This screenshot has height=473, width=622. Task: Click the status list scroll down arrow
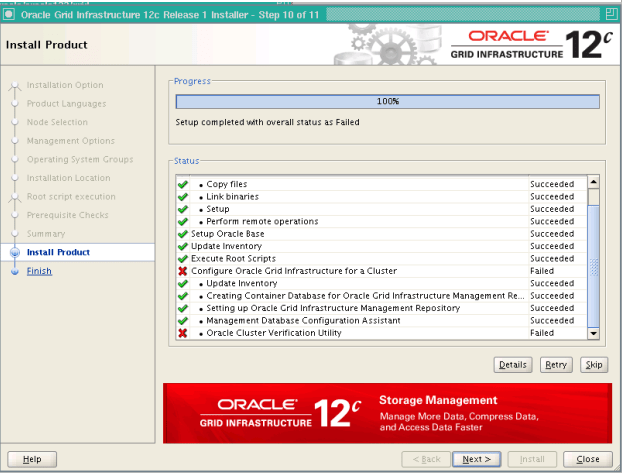coord(593,333)
